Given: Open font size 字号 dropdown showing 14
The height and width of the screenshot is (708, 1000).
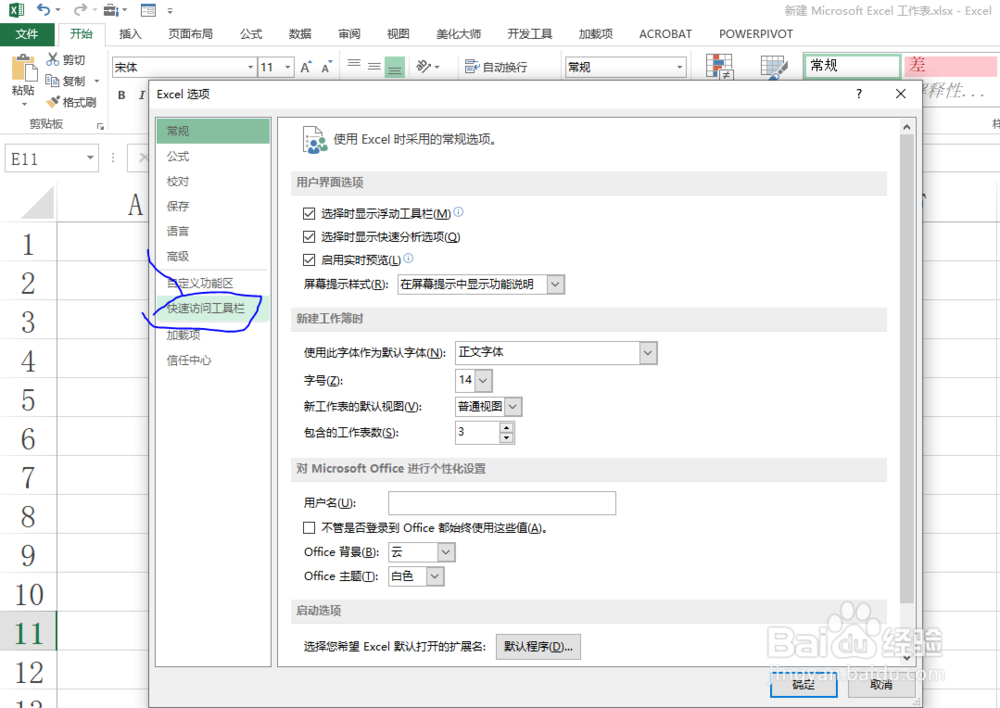Looking at the screenshot, I should 483,381.
